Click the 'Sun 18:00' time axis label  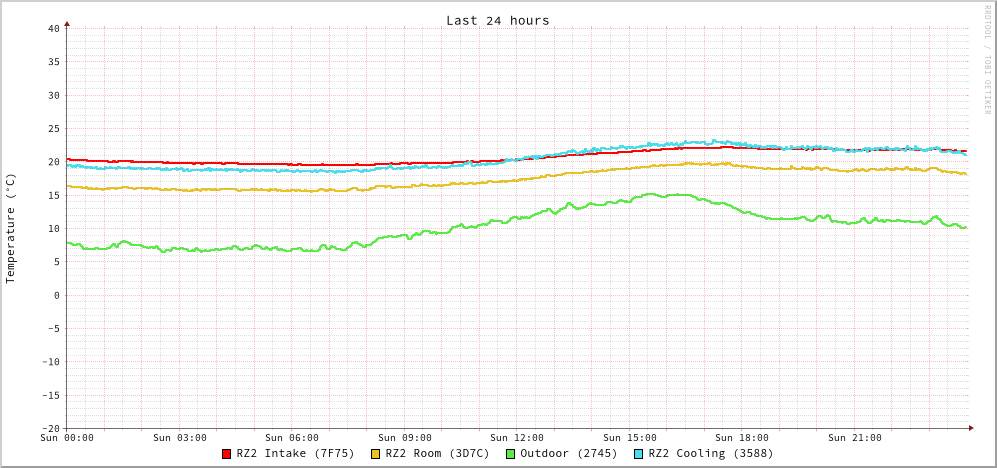tap(742, 438)
